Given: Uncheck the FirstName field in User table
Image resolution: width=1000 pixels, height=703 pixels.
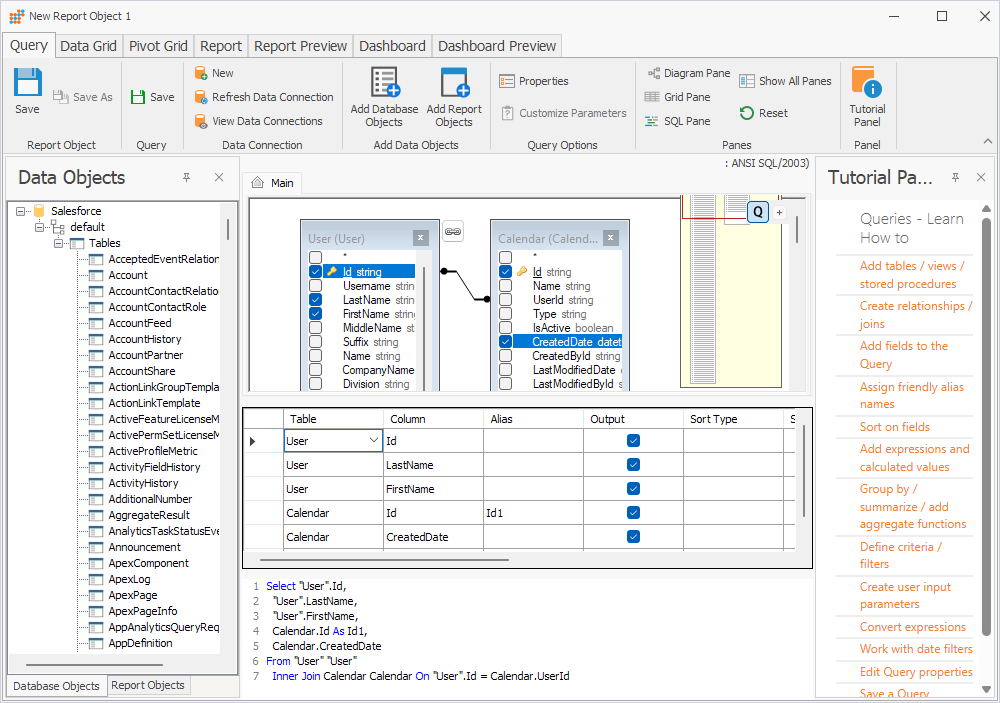Looking at the screenshot, I should click(316, 313).
